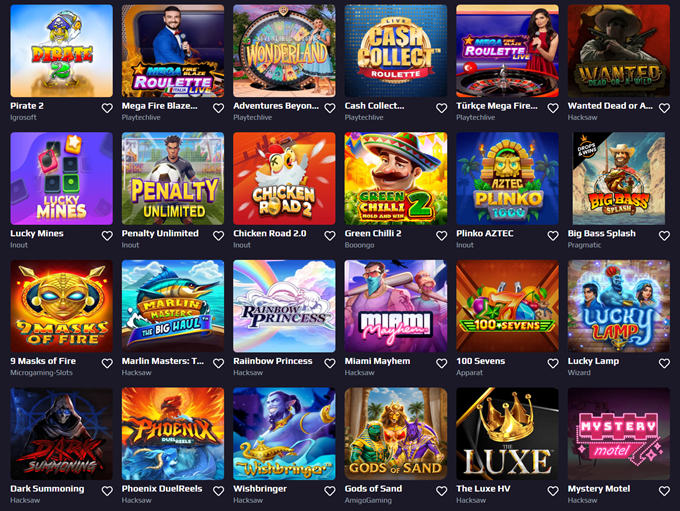The height and width of the screenshot is (511, 680).
Task: Launch the Plinko Aztec 1000 thumbnail
Action: (507, 178)
